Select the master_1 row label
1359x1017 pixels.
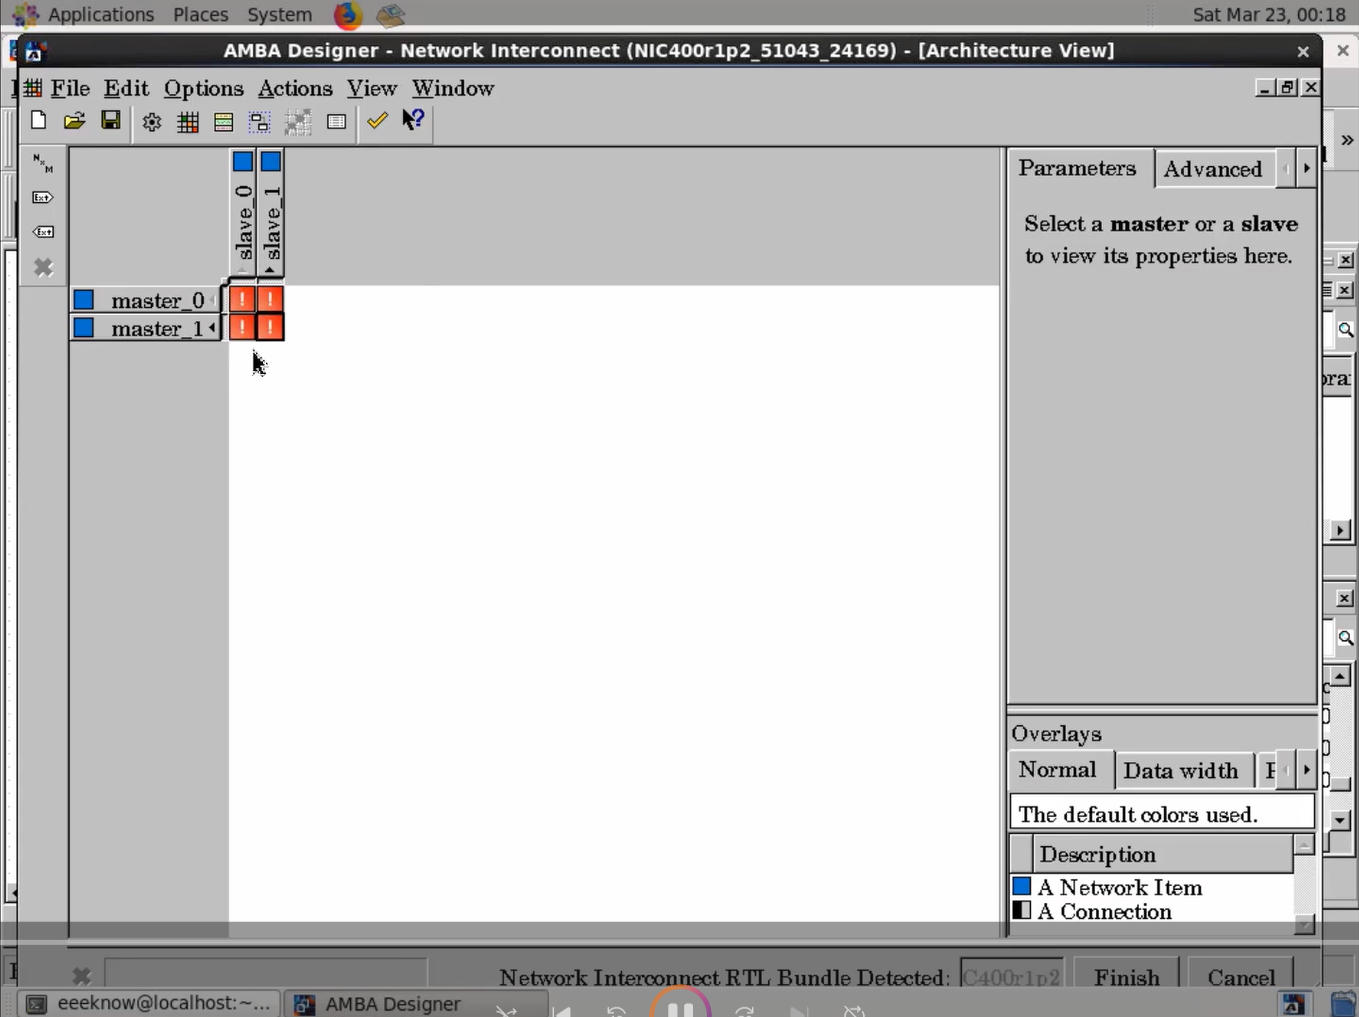point(157,328)
